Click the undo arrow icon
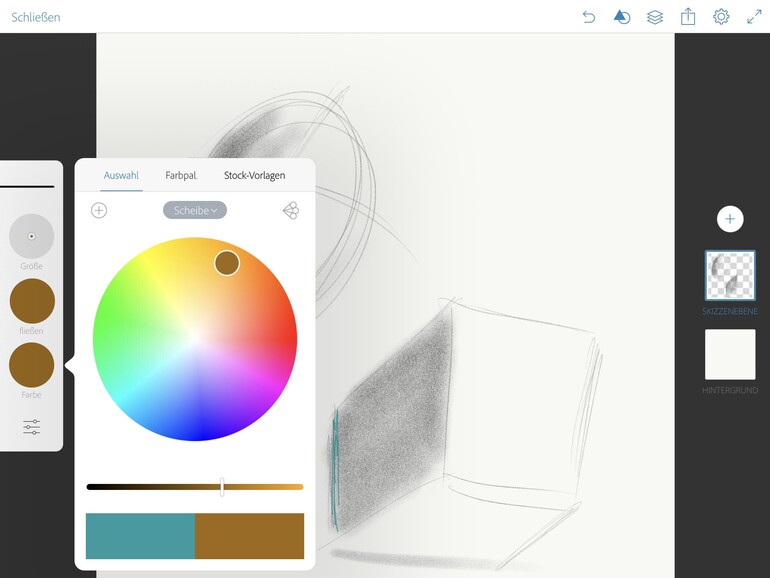This screenshot has width=770, height=578. coord(588,17)
